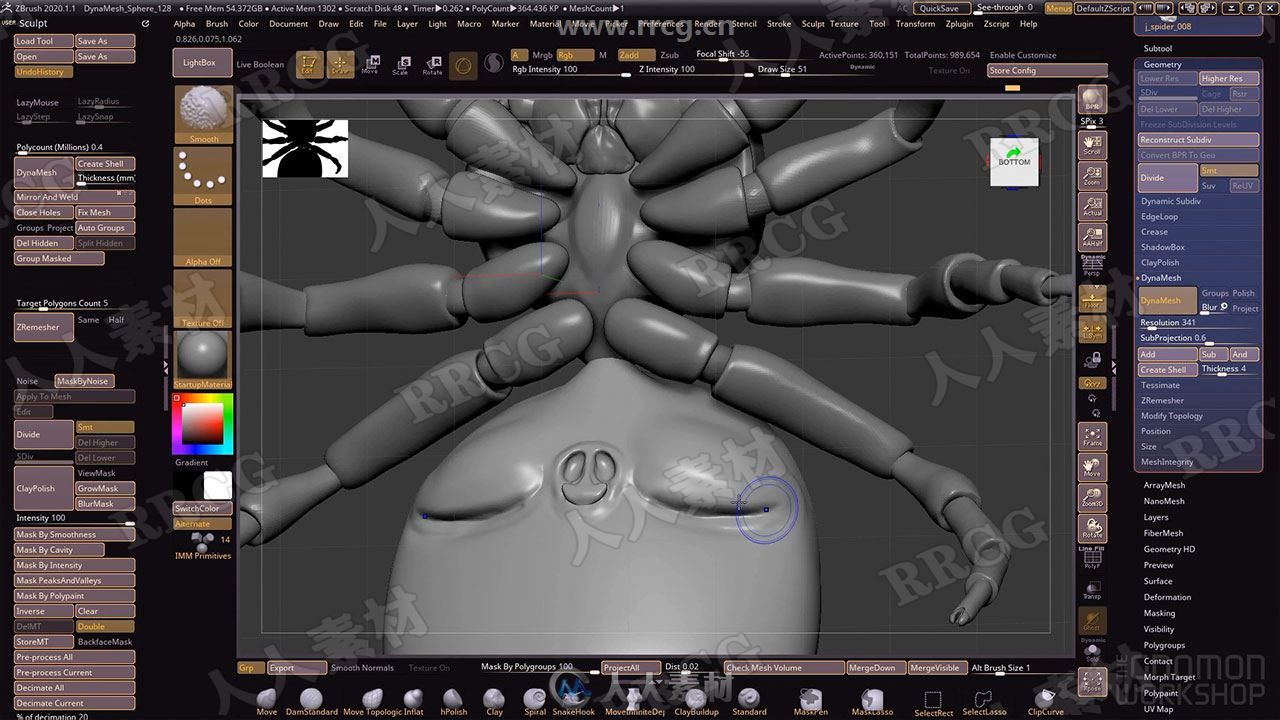Expand the NanoMesh subpalette
1280x720 pixels.
1164,501
